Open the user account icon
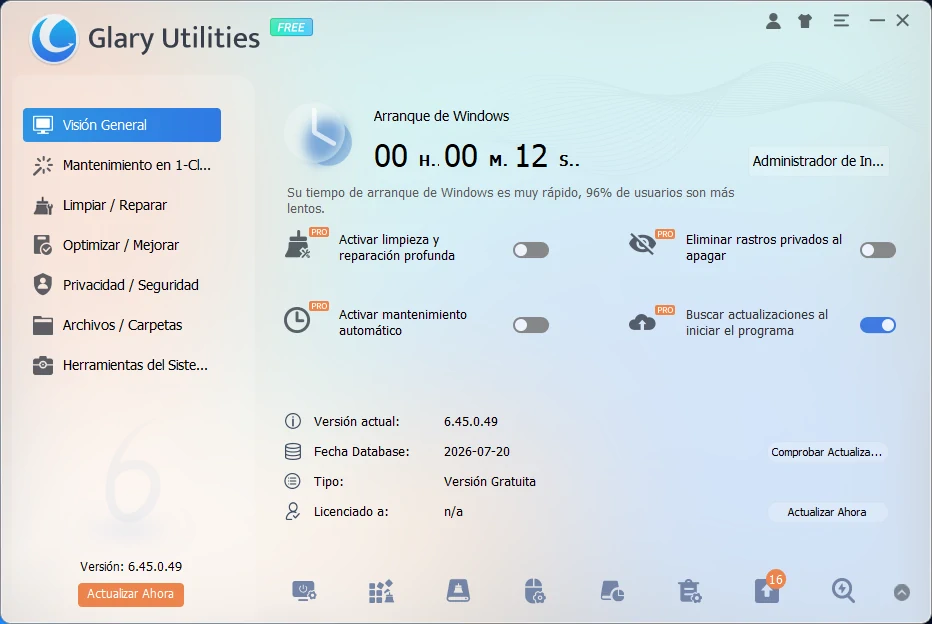Screen dimensions: 932x624 point(773,21)
